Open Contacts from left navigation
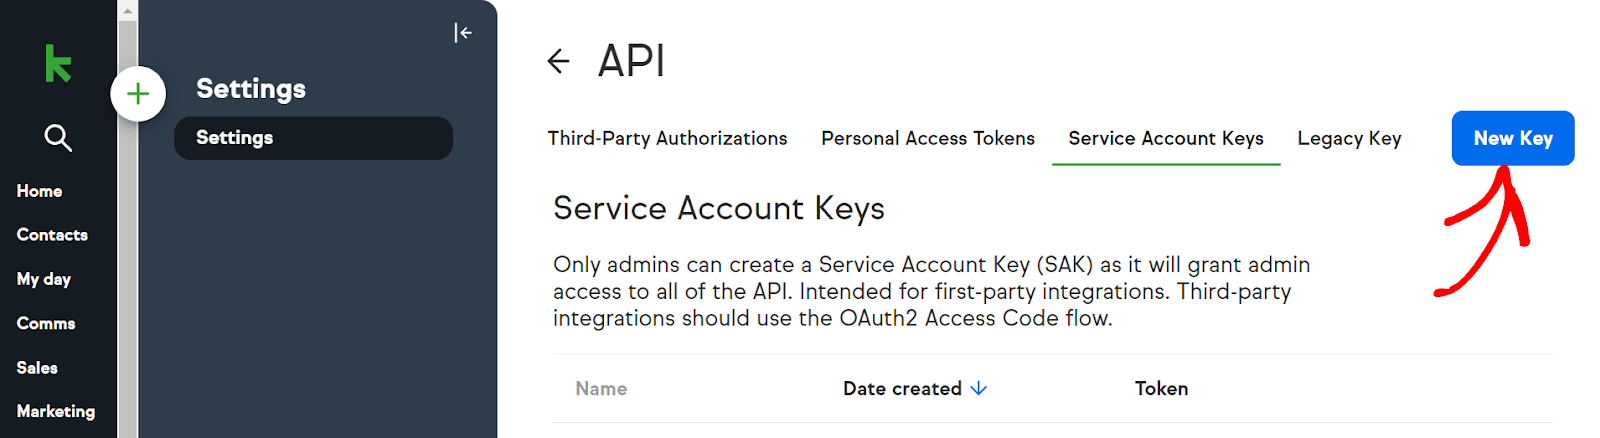Viewport: 1600px width, 438px height. click(x=52, y=235)
